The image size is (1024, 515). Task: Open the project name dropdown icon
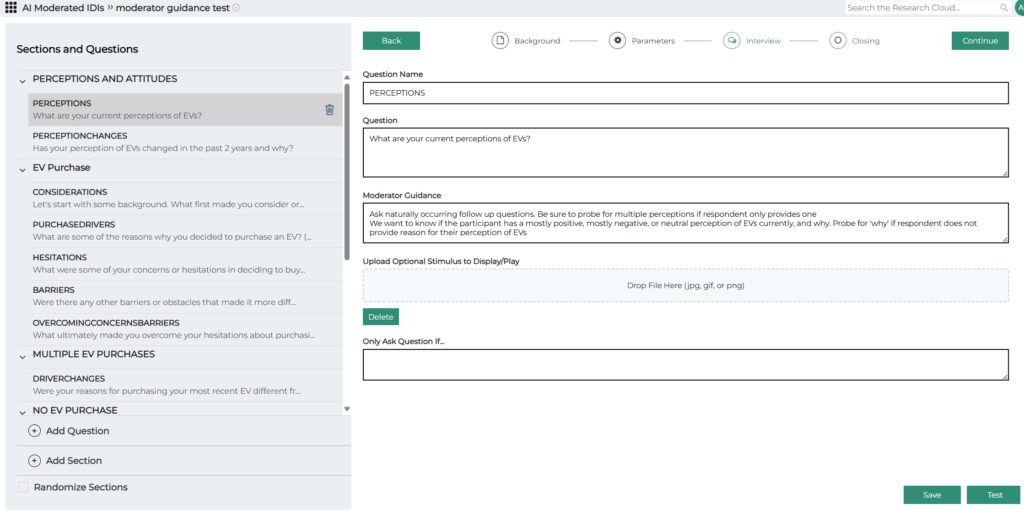point(236,8)
